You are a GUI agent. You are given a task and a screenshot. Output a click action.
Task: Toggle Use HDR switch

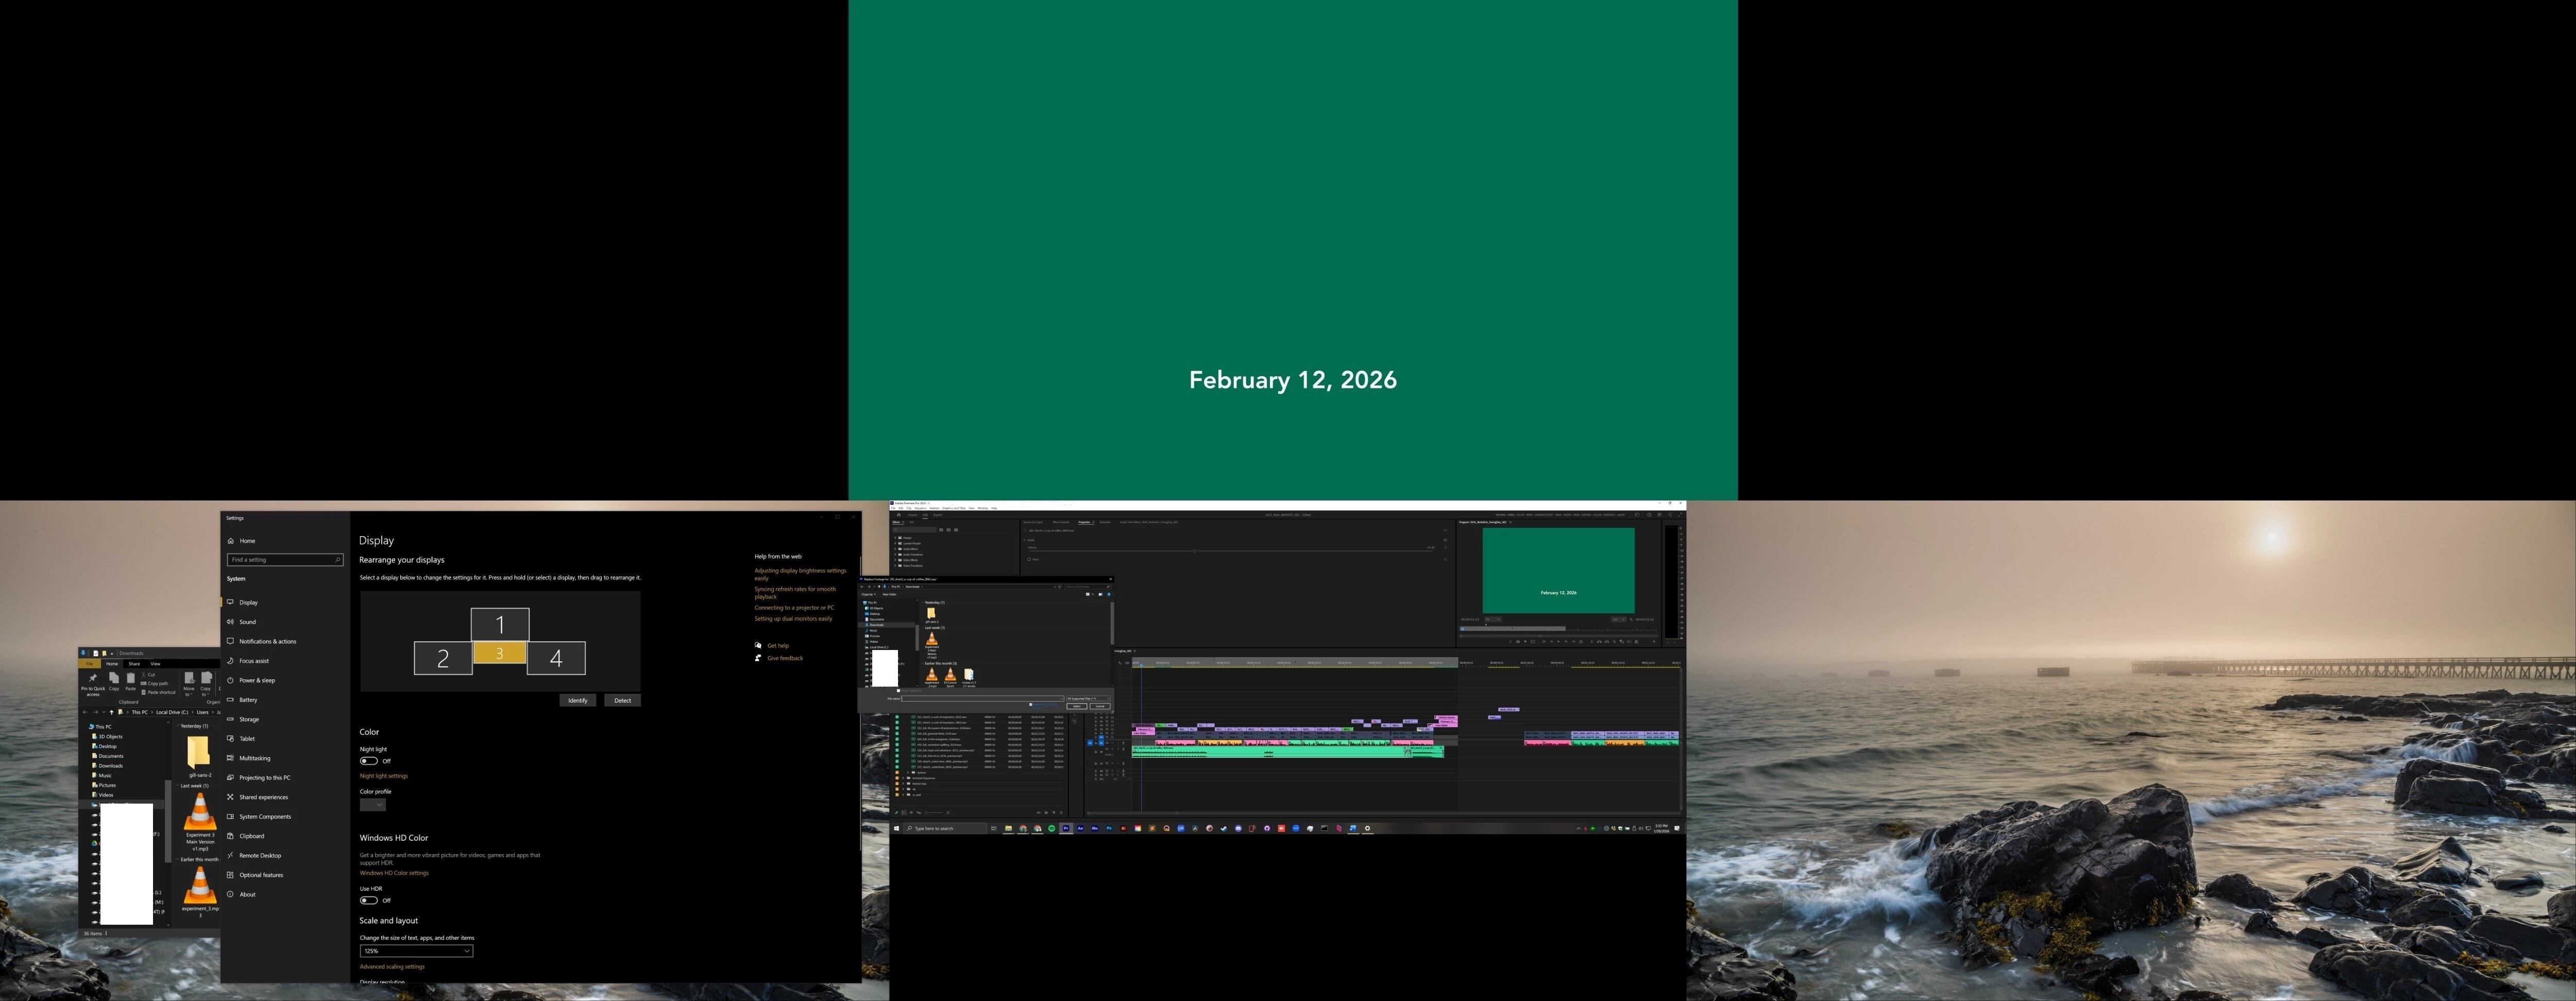[x=369, y=900]
